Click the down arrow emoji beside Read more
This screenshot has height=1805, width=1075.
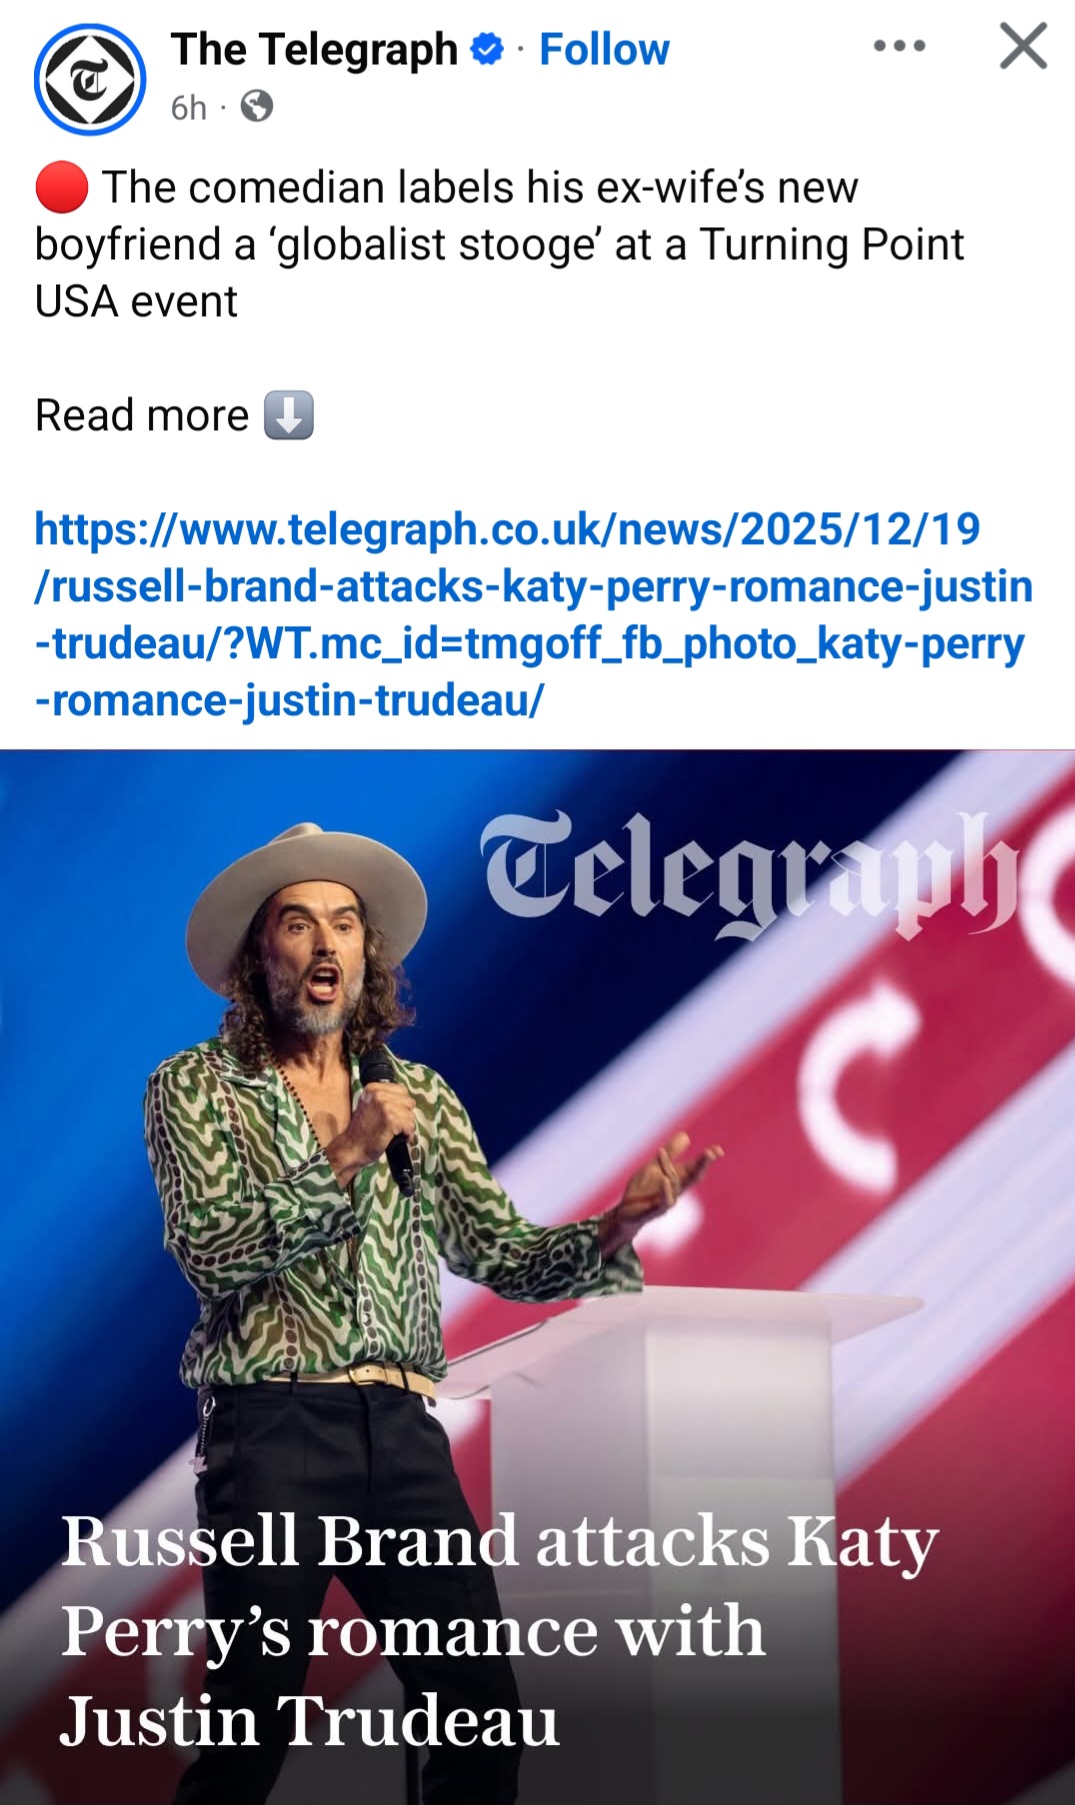[289, 415]
